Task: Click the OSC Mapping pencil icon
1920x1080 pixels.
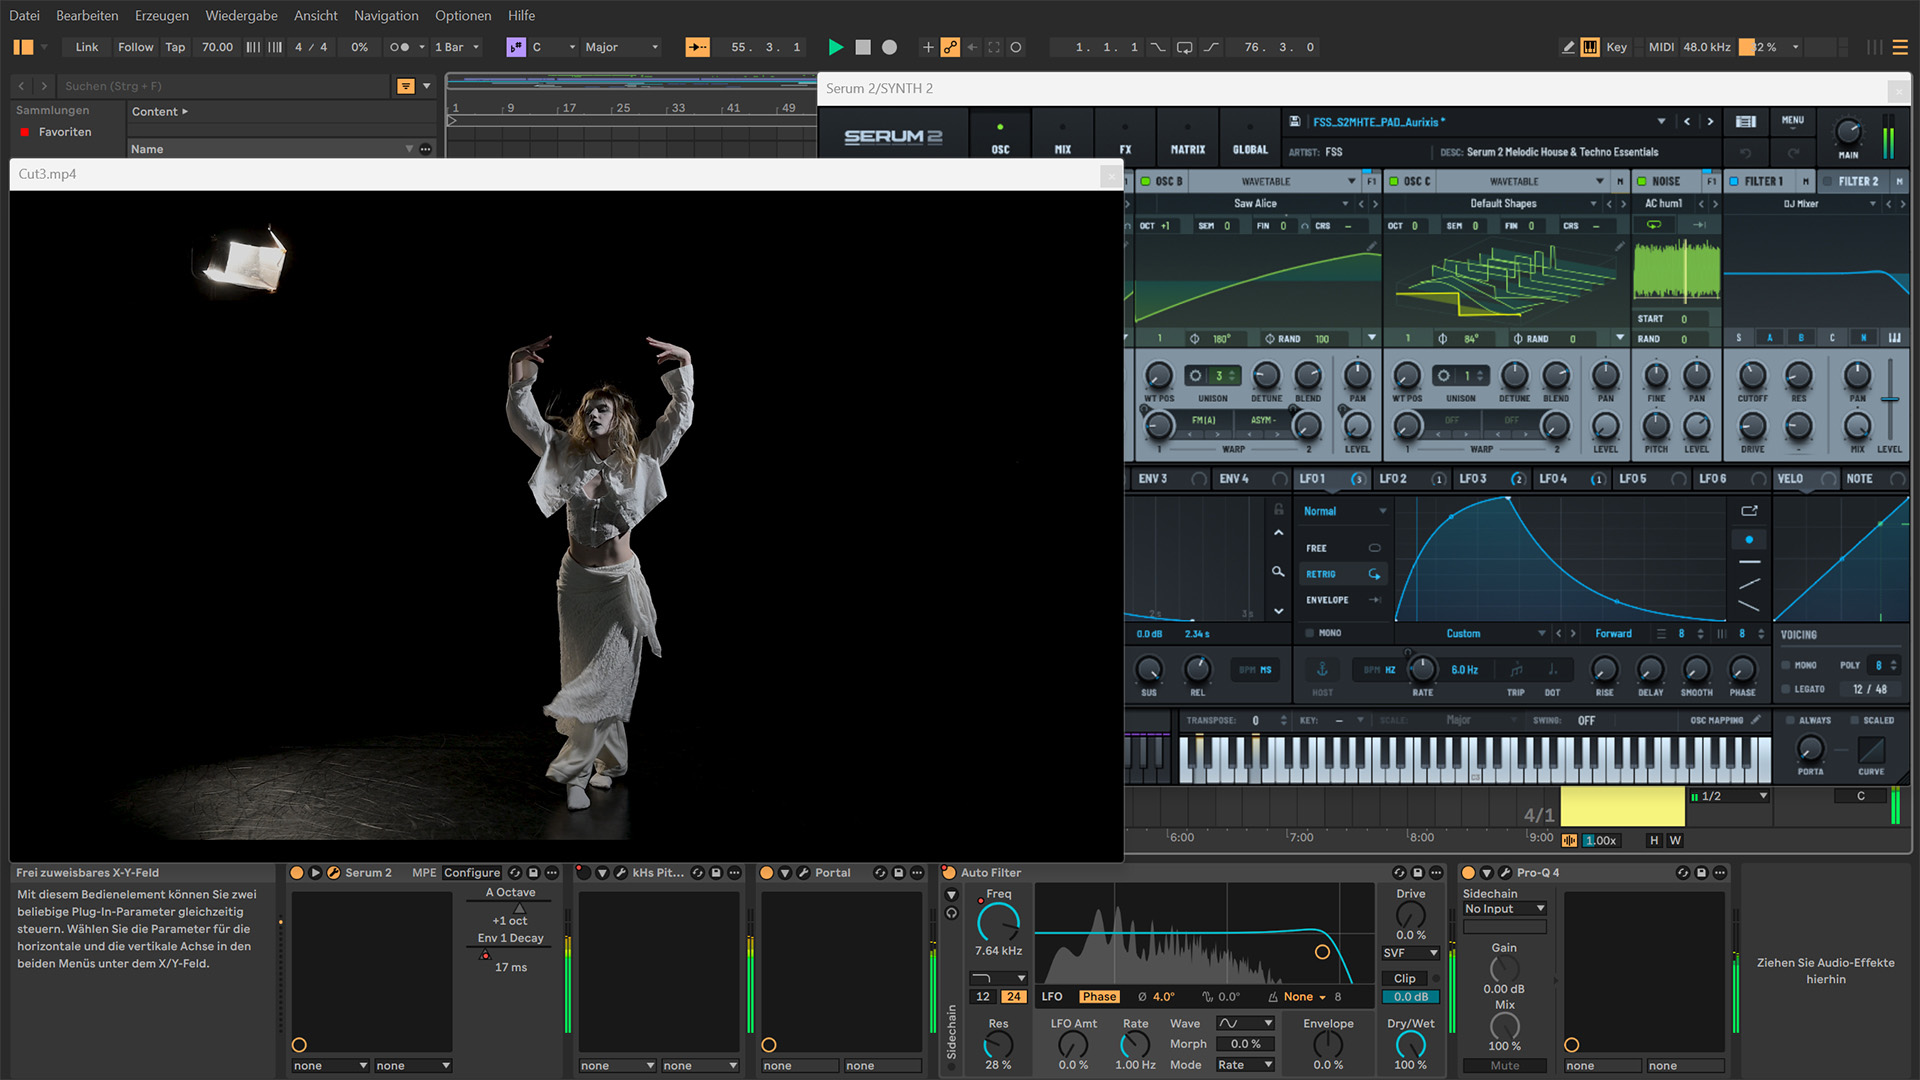Action: click(1755, 720)
